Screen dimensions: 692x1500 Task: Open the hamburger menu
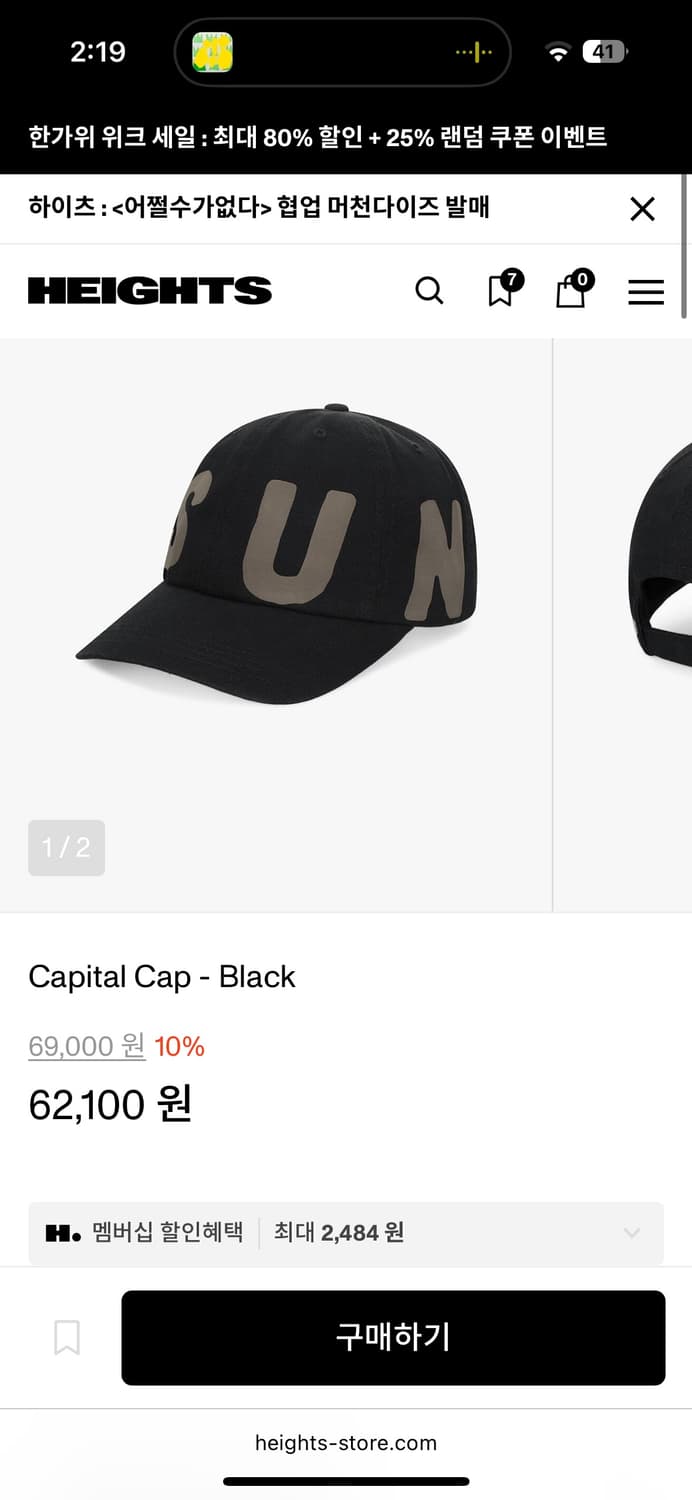(x=646, y=291)
